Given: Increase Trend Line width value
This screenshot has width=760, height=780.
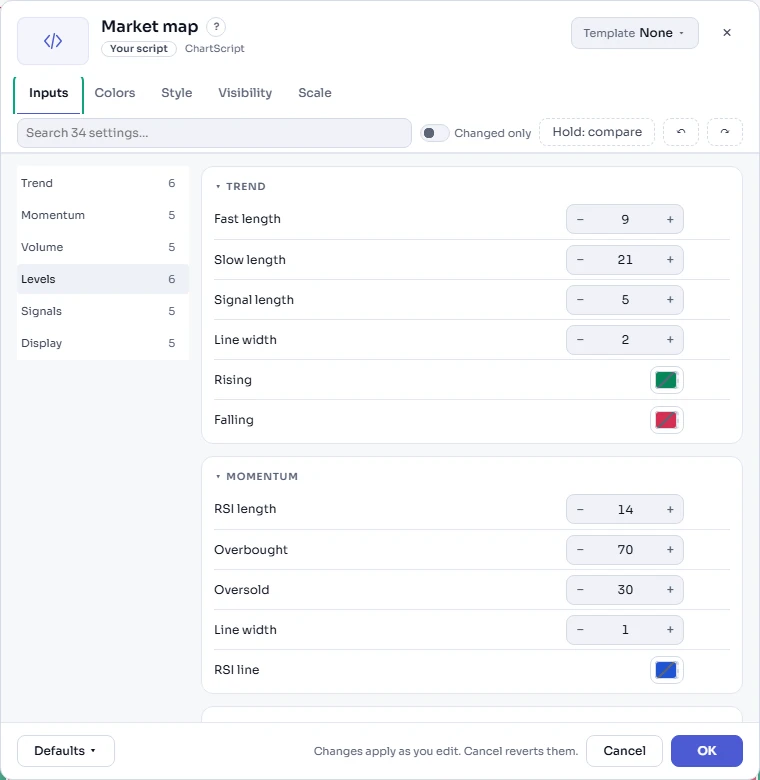Looking at the screenshot, I should tap(670, 340).
